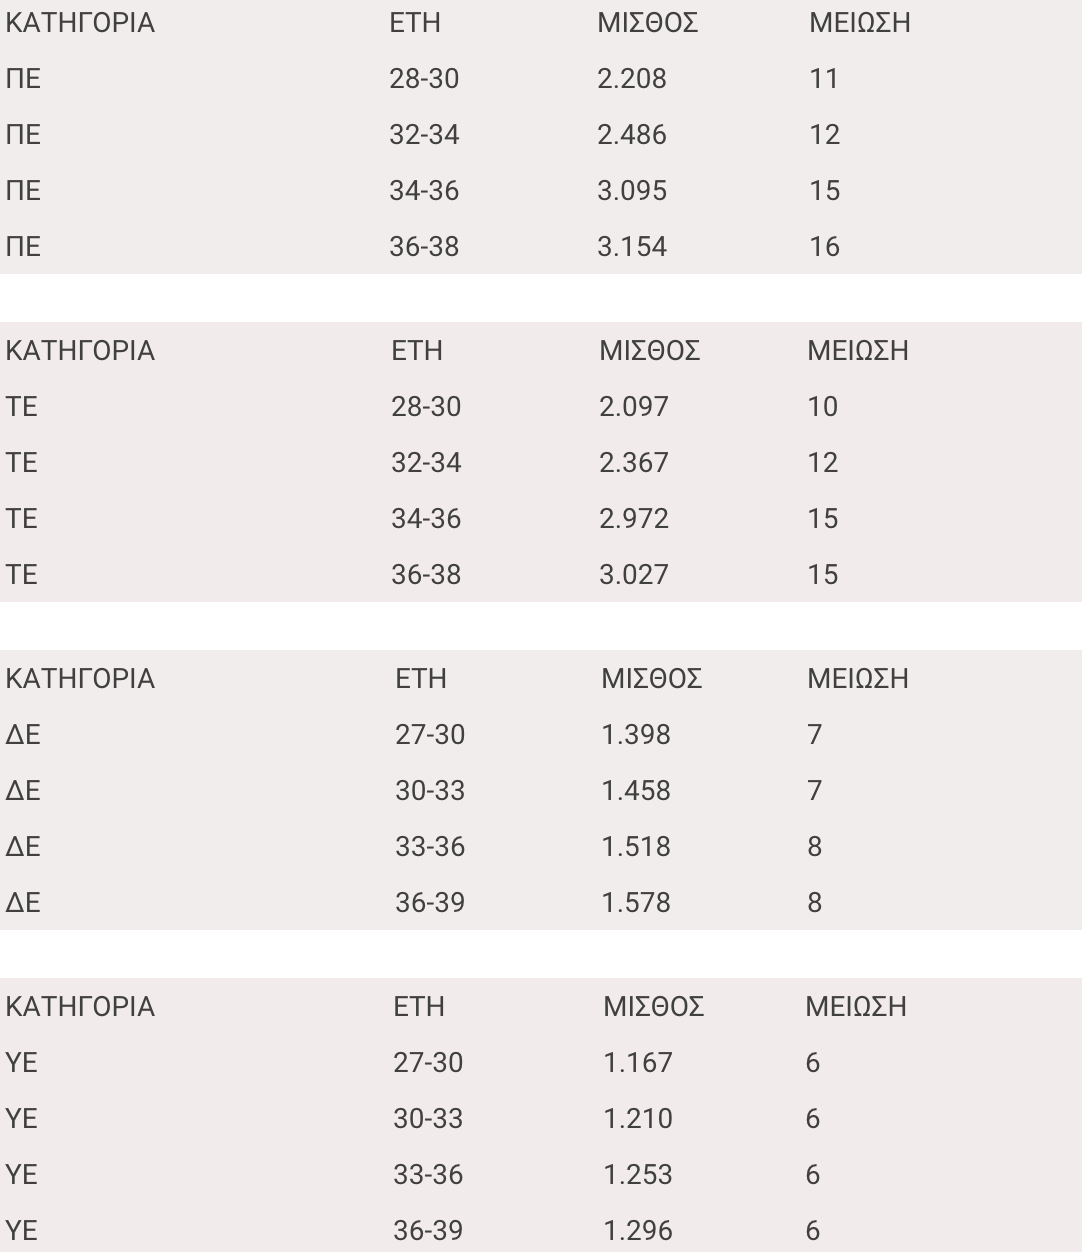Image resolution: width=1082 pixels, height=1252 pixels.
Task: Select the 1.210 salary cell
Action: coord(637,1119)
